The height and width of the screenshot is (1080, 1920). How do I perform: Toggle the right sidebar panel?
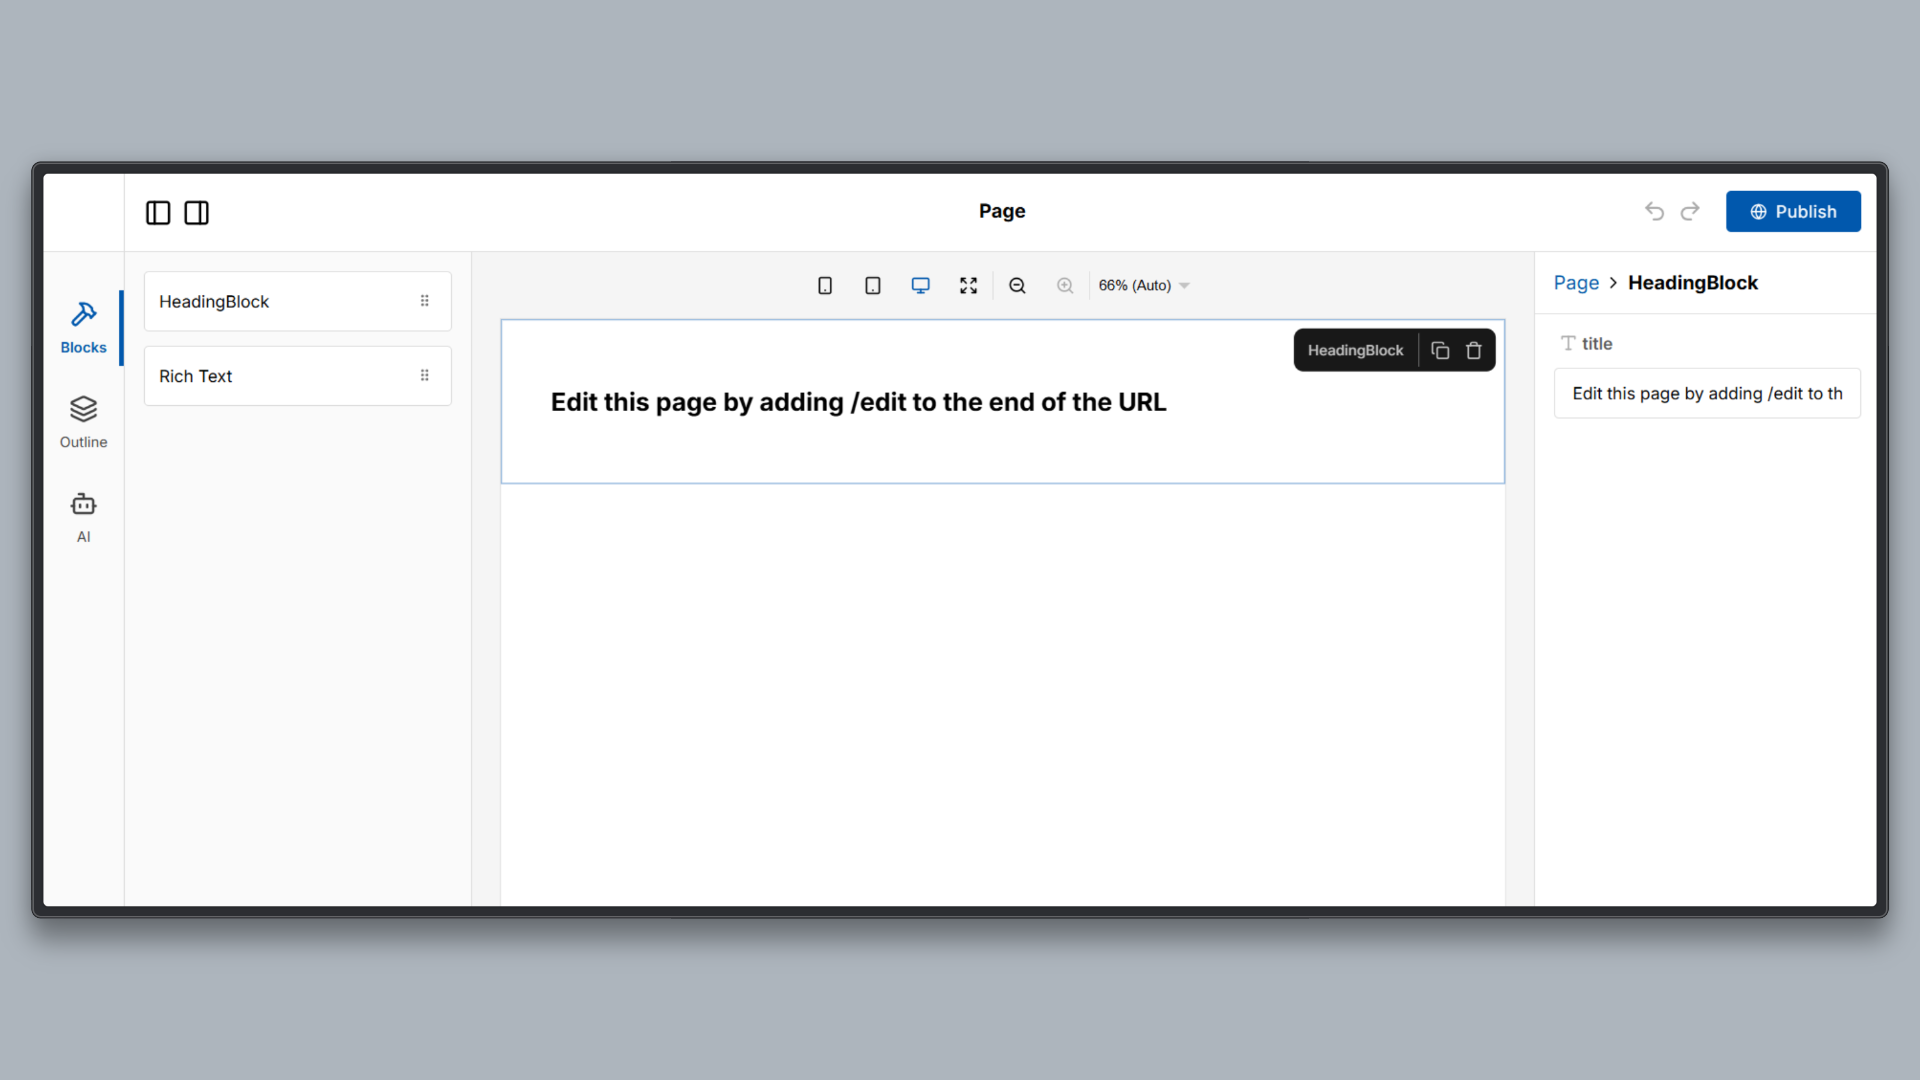(x=196, y=212)
